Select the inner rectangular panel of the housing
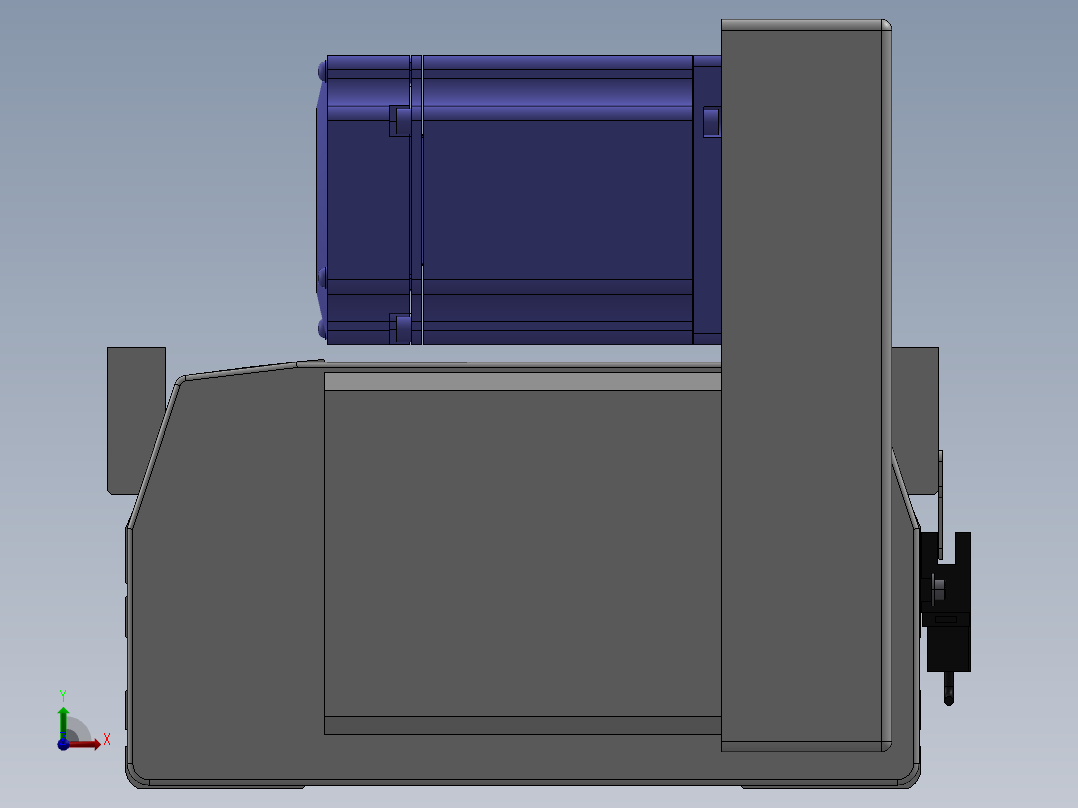 coord(522,554)
